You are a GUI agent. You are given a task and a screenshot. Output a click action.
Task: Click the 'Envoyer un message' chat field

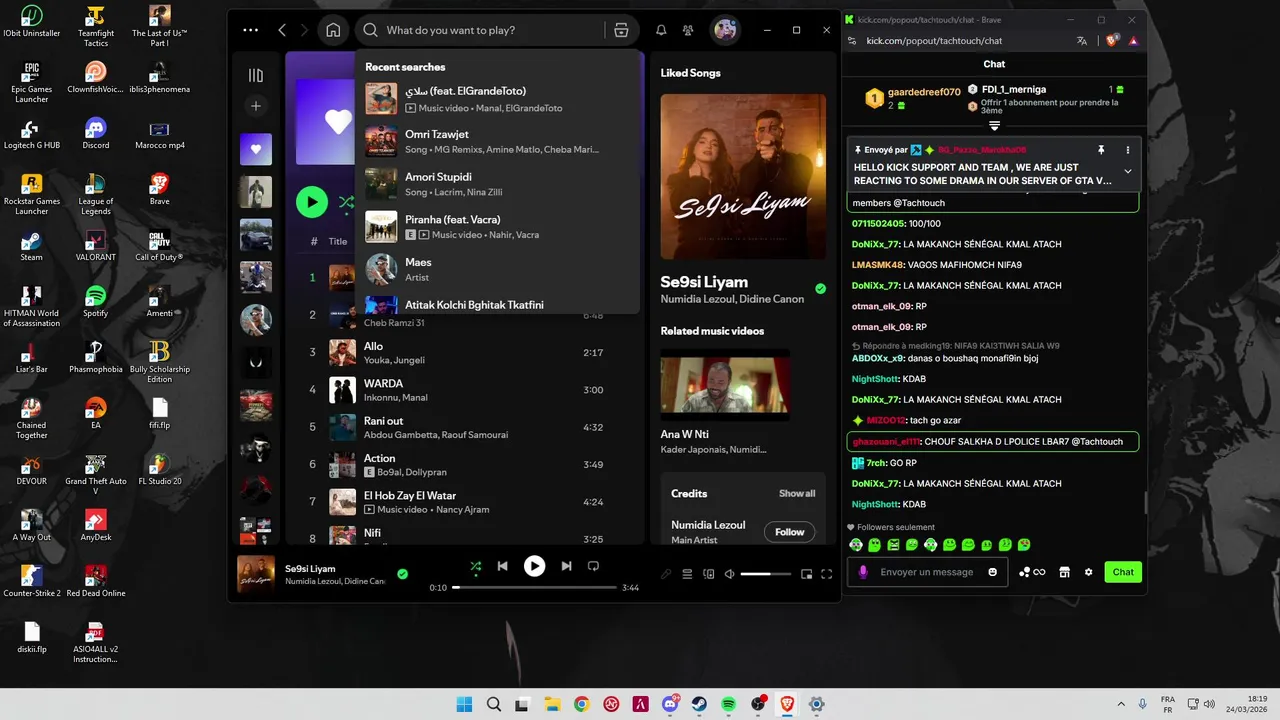coord(927,572)
